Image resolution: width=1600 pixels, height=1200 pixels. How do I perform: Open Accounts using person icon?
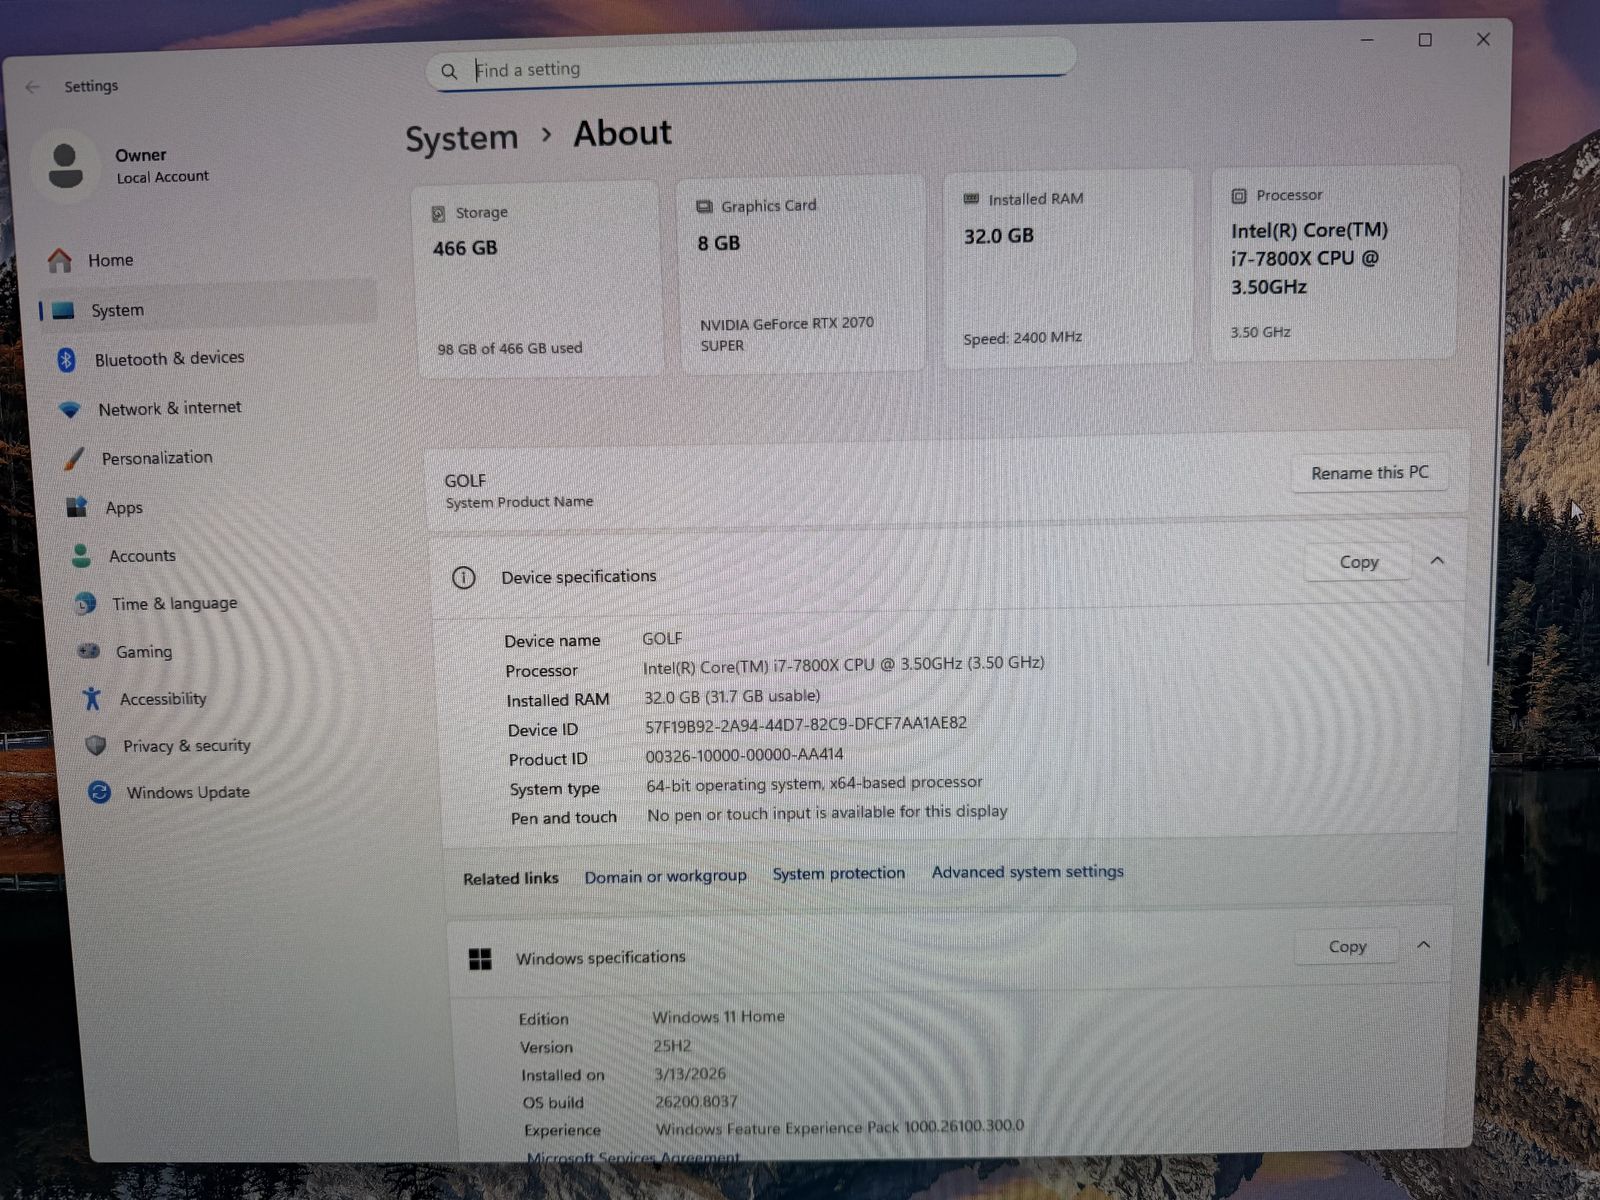pos(82,556)
